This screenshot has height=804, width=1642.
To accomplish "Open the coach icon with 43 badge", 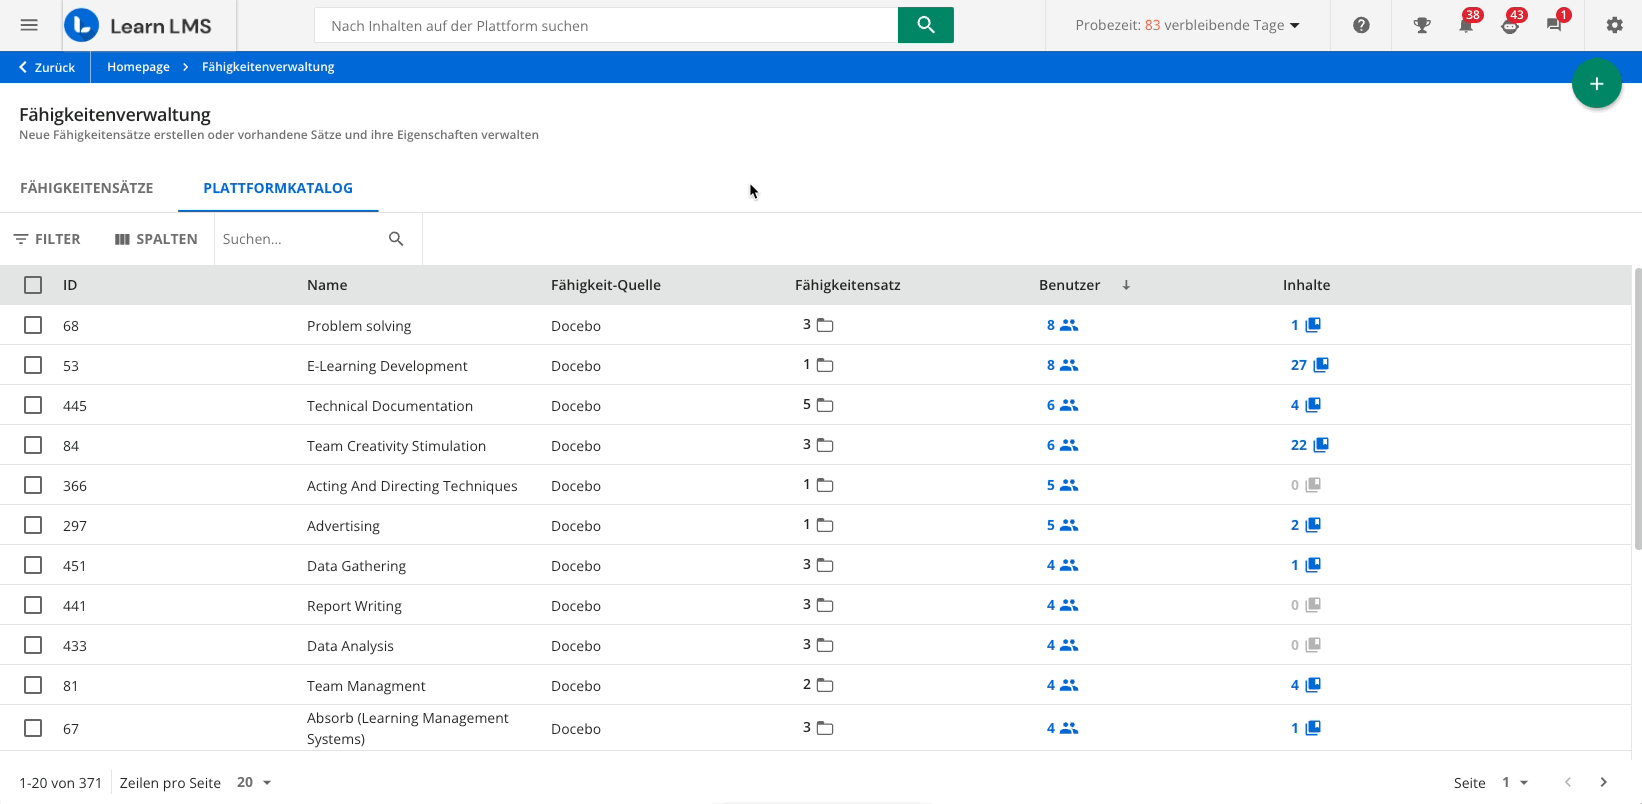I will coord(1510,25).
